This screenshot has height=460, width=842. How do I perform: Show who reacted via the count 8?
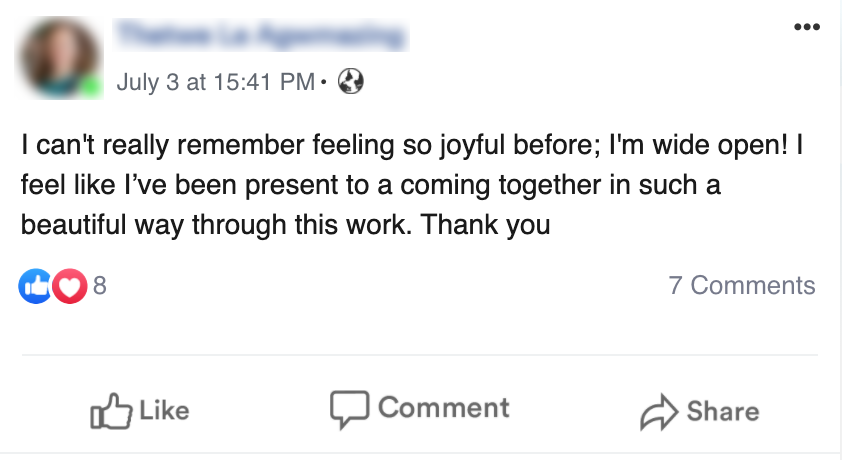click(99, 287)
